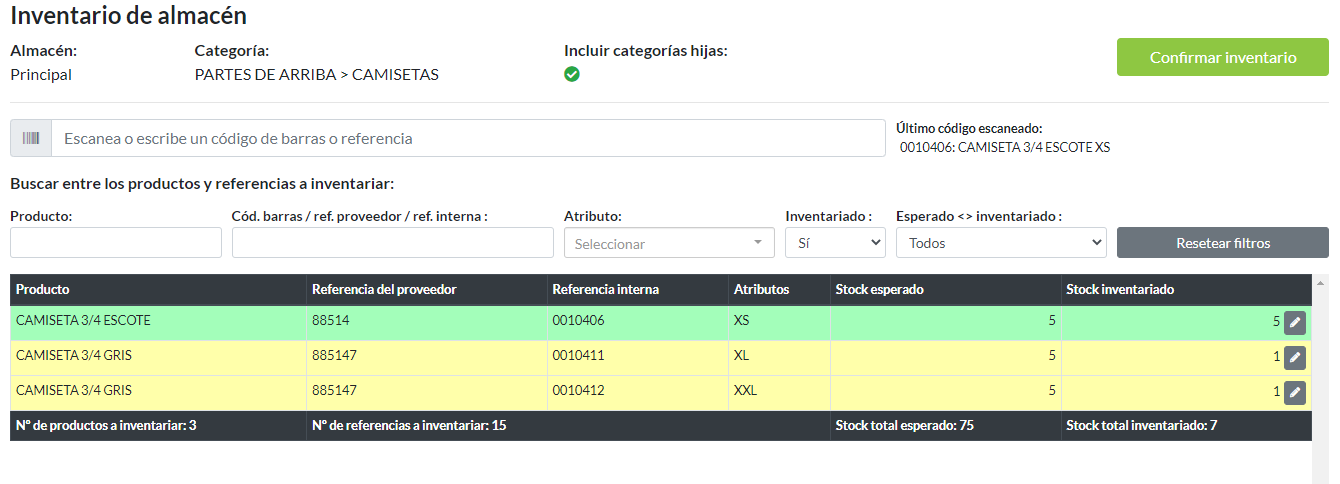This screenshot has height=484, width=1340.
Task: Sort by Producto column header
Action: (x=43, y=290)
